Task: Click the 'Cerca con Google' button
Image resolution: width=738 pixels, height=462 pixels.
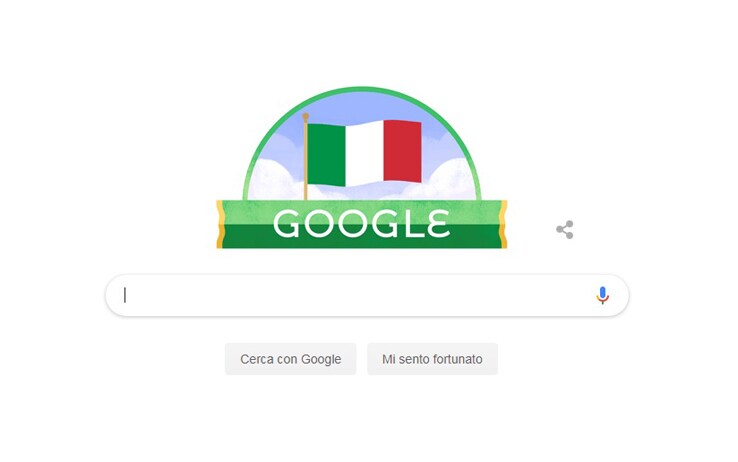Action: click(x=290, y=359)
